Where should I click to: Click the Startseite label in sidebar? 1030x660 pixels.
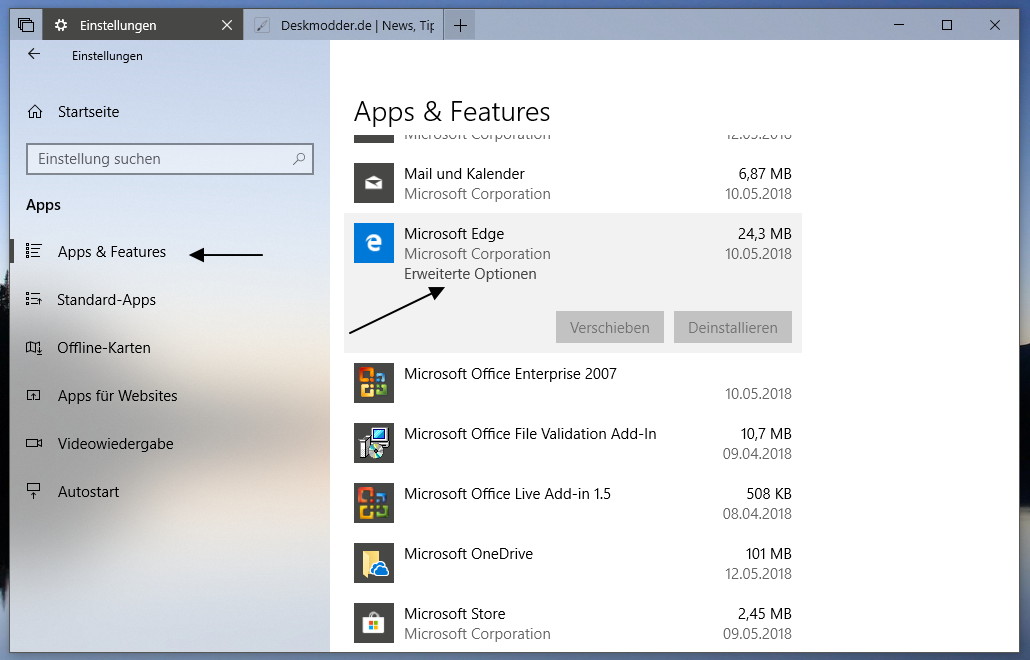click(89, 112)
